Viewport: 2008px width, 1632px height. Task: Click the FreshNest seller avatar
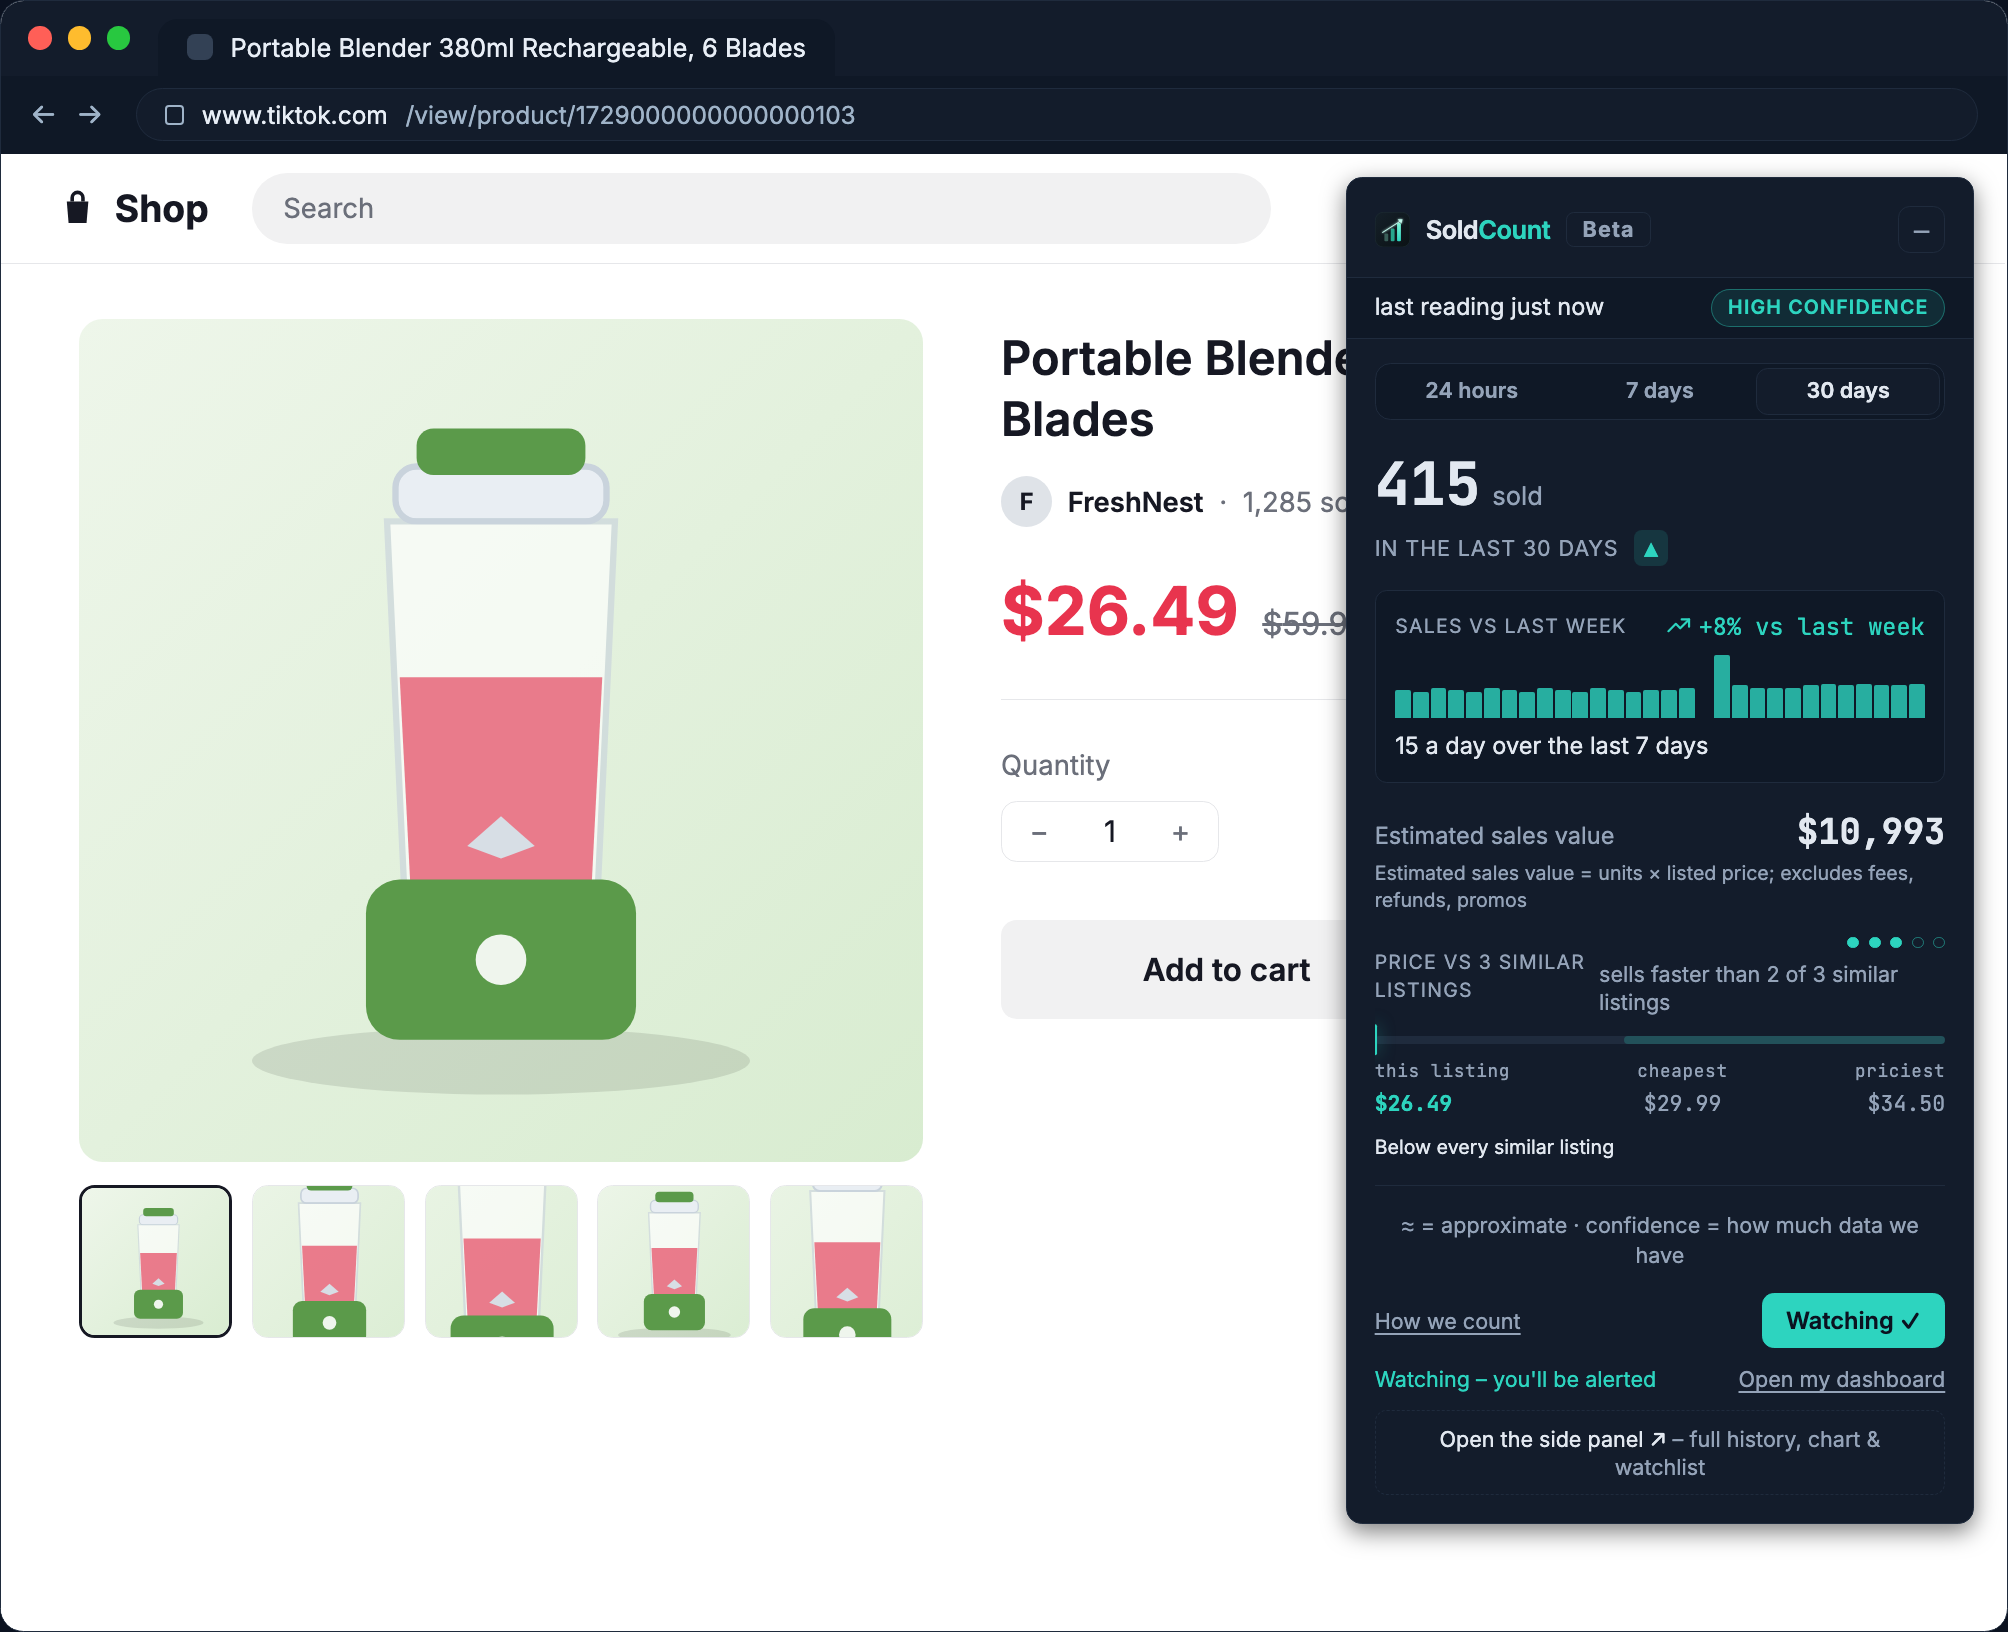[x=1026, y=502]
